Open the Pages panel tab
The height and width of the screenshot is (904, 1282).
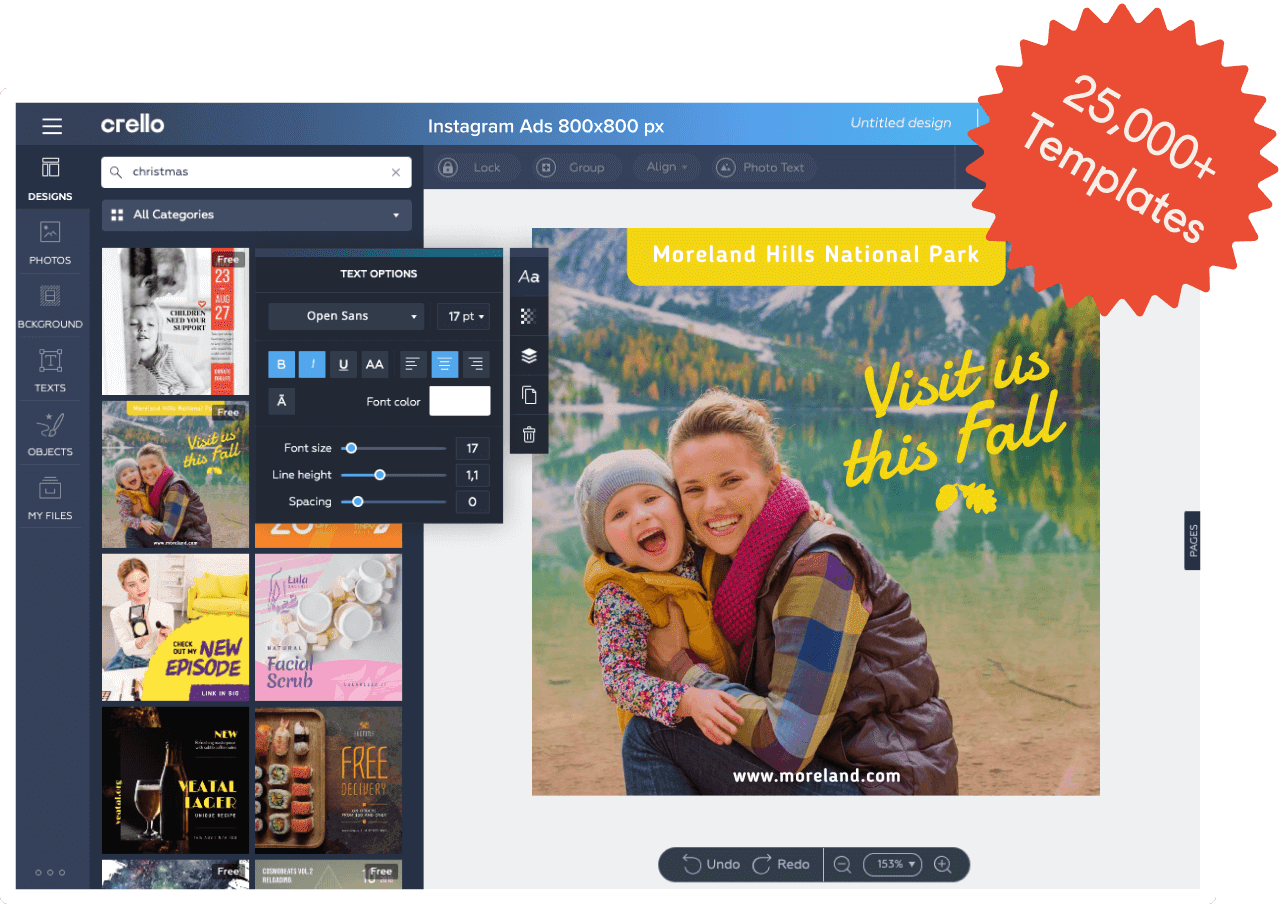tap(1192, 540)
